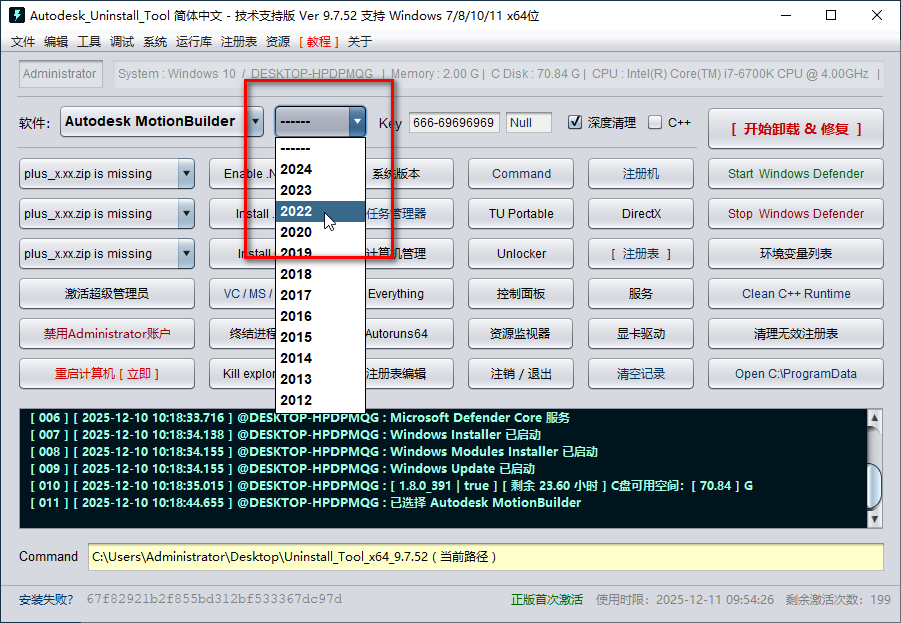The image size is (901, 623).
Task: Click Stop Windows Defender button
Action: click(795, 214)
